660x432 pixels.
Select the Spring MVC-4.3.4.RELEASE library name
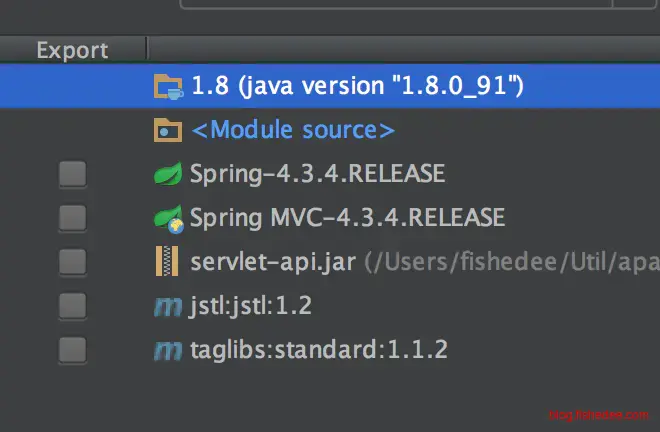[x=347, y=217]
